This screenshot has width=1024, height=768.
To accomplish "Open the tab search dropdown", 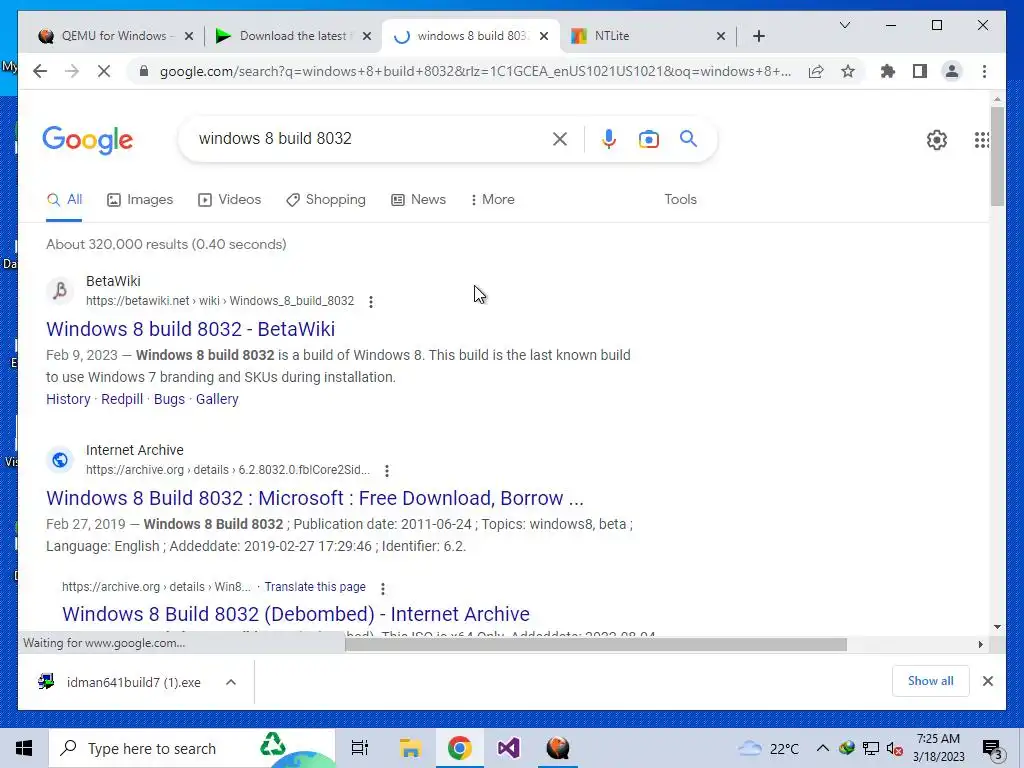I will (844, 25).
